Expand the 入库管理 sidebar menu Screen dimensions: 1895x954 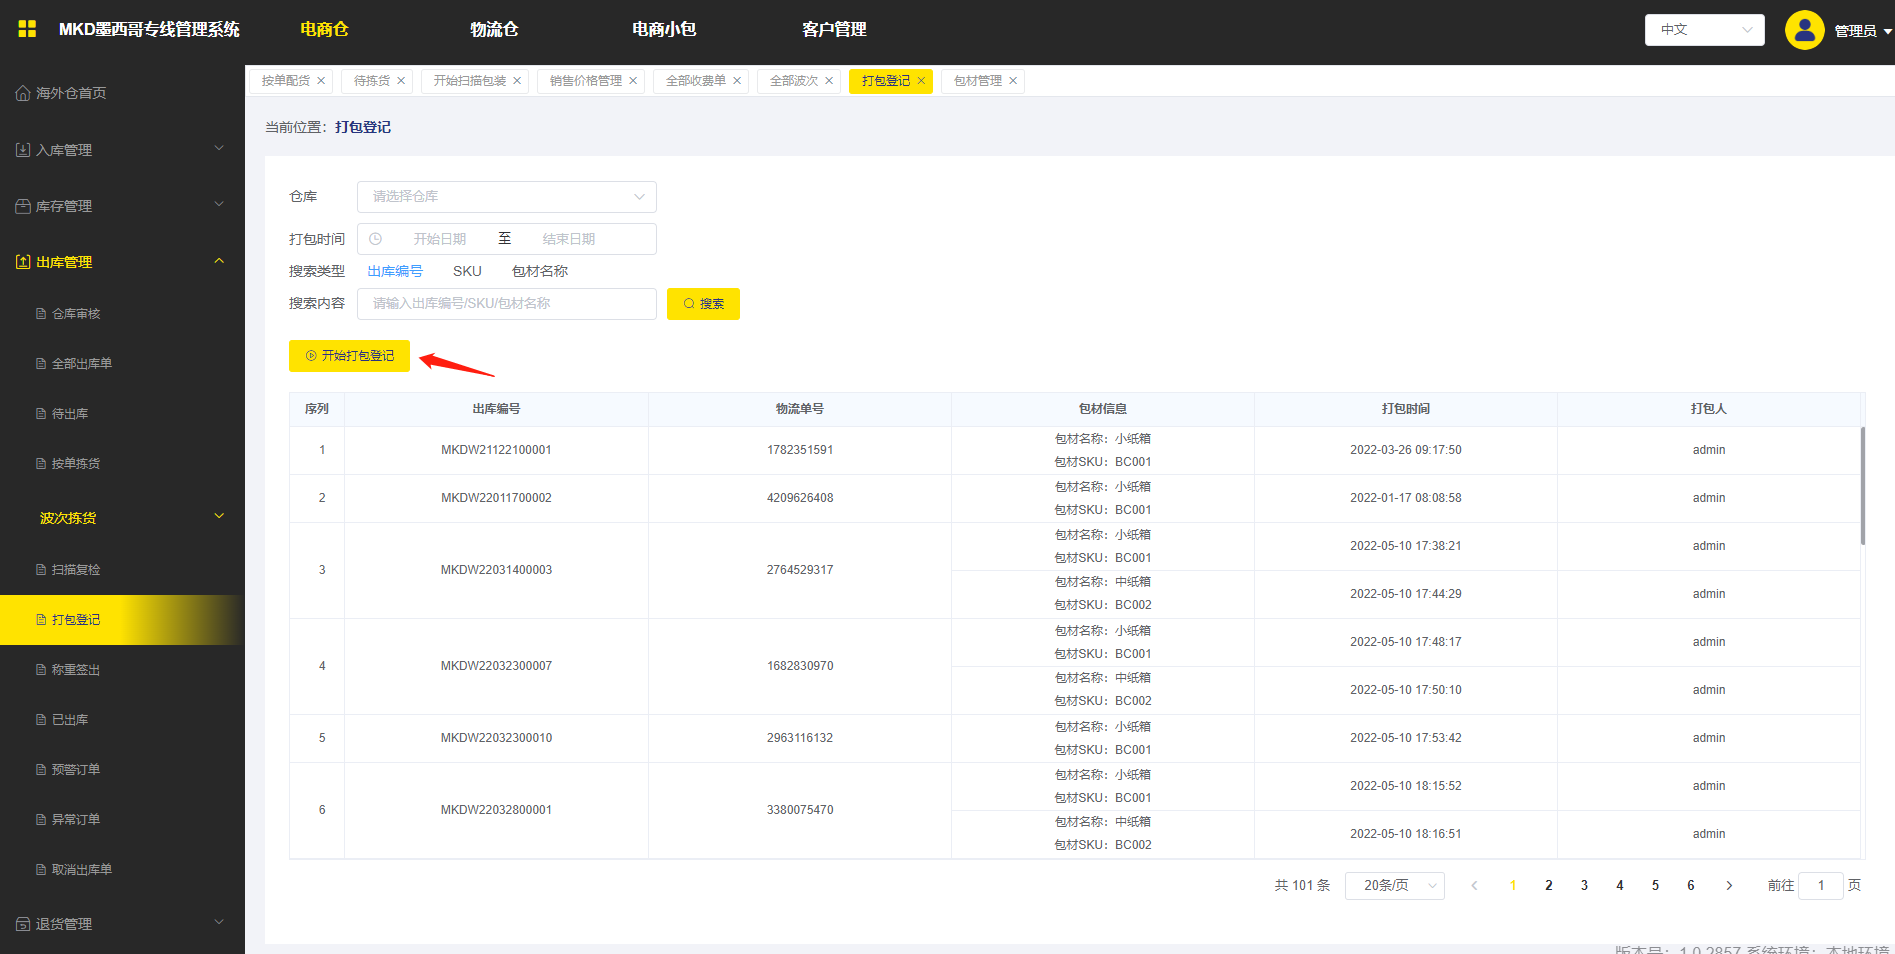[120, 150]
